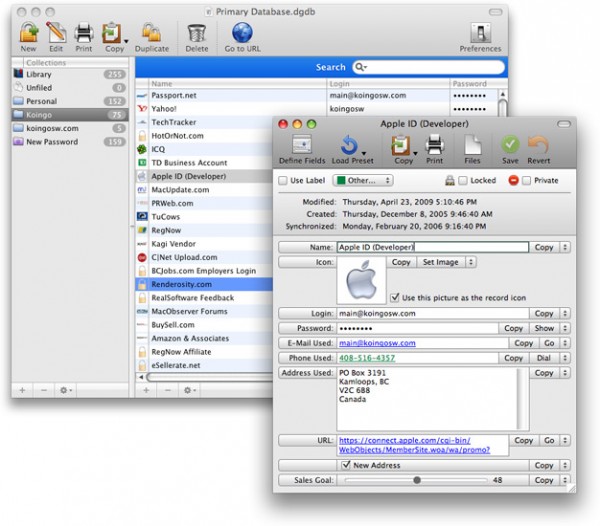Click the green Save checkmark icon
The image size is (600, 526).
point(510,146)
